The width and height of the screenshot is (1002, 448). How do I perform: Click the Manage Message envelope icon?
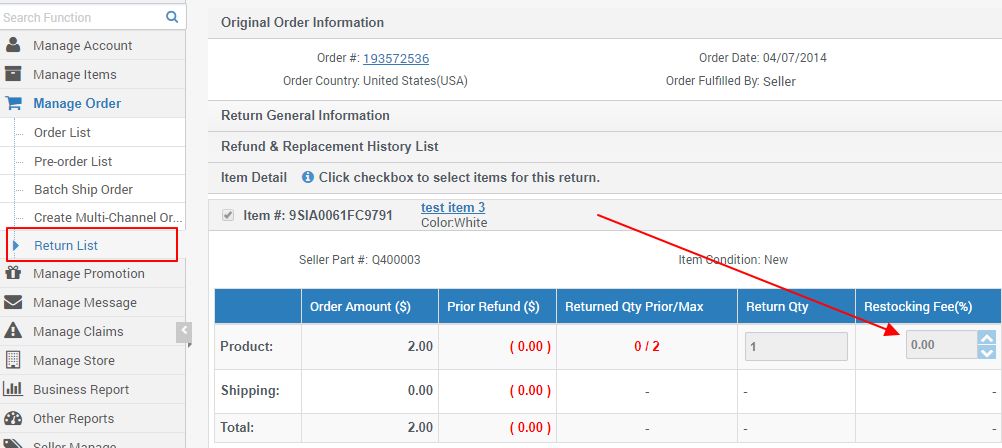13,302
